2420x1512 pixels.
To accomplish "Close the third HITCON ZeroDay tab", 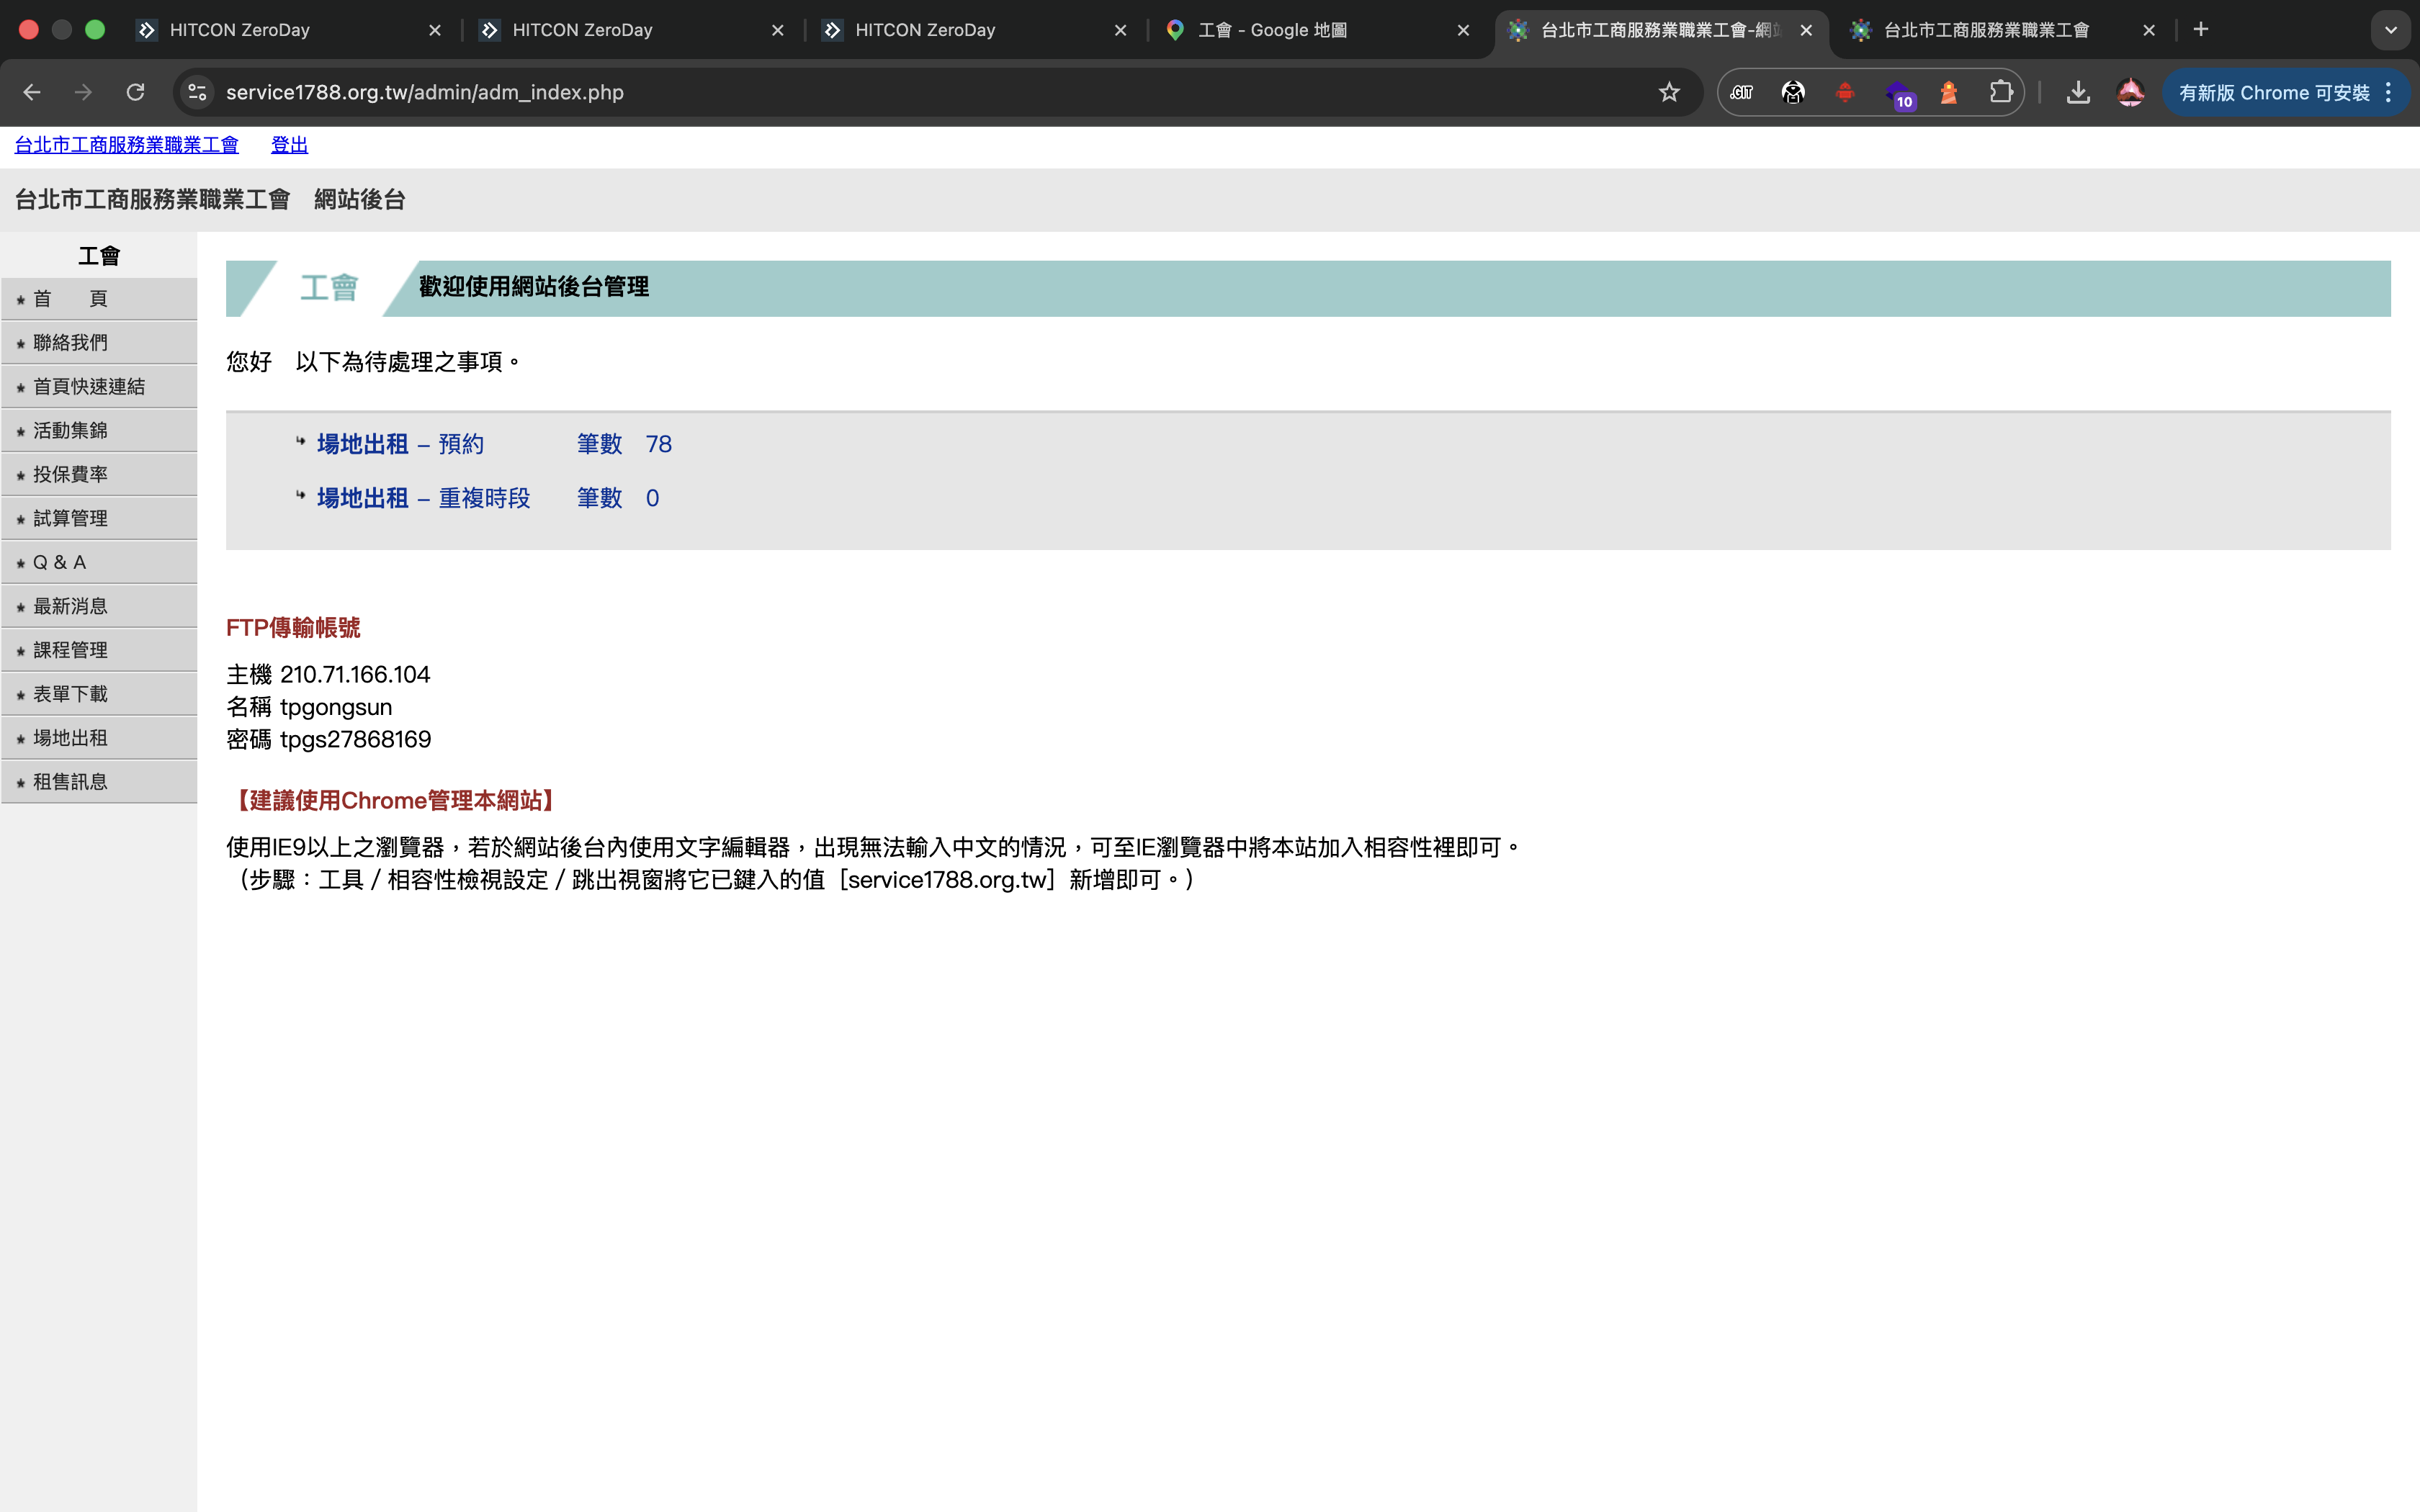I will (1120, 30).
